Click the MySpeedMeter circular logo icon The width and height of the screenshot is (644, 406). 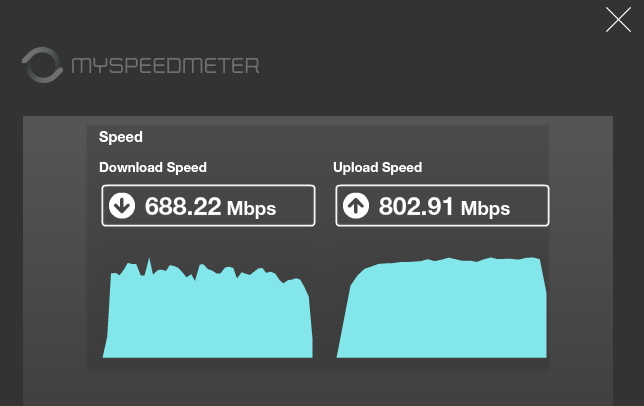tap(42, 65)
